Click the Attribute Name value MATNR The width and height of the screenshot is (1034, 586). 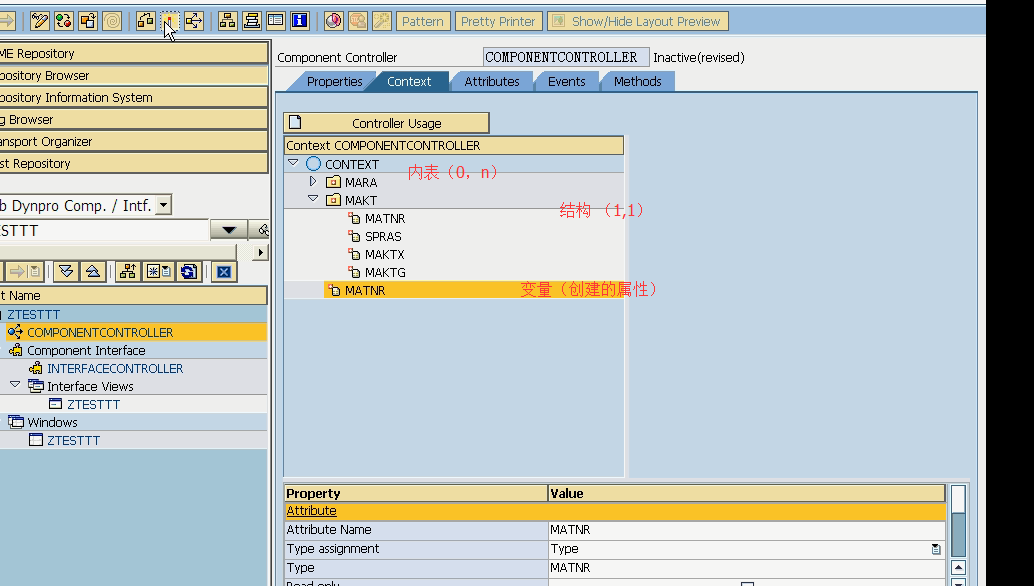click(746, 530)
